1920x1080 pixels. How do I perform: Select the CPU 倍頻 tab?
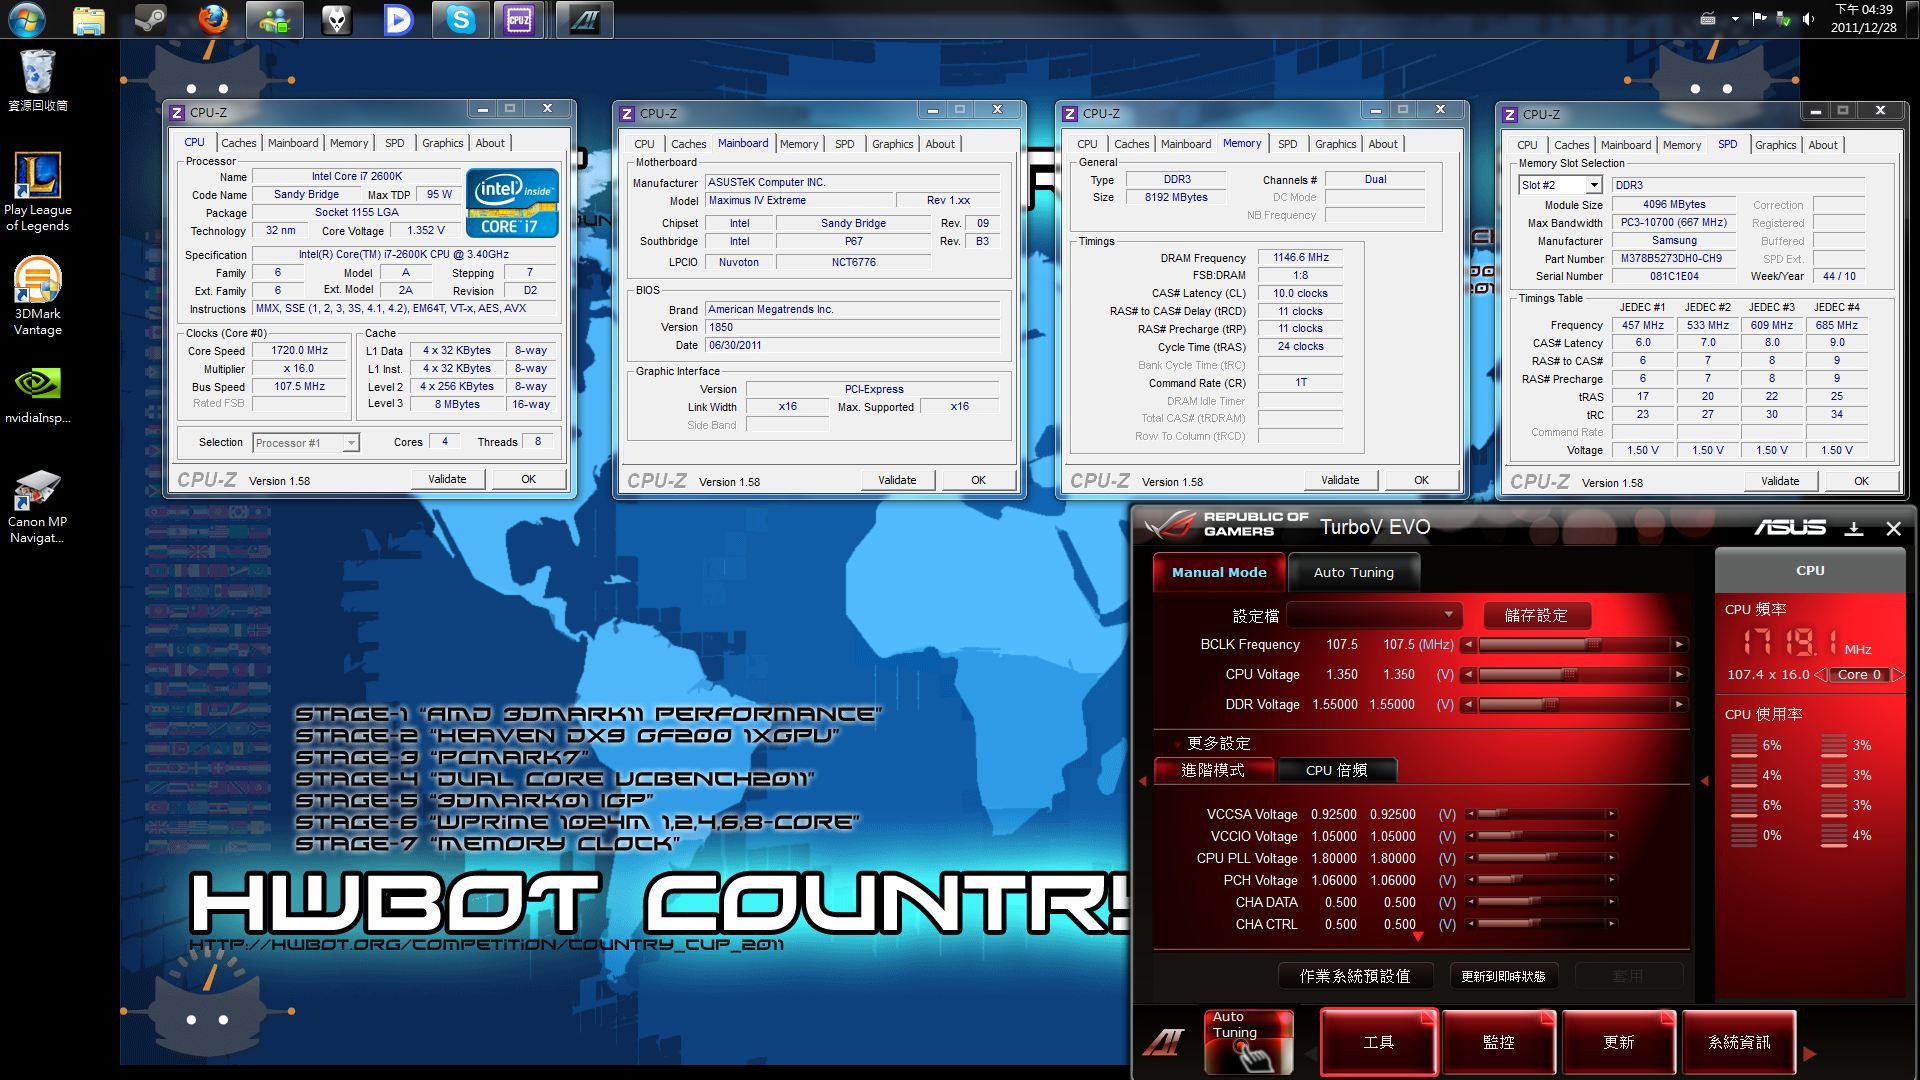pyautogui.click(x=1336, y=770)
